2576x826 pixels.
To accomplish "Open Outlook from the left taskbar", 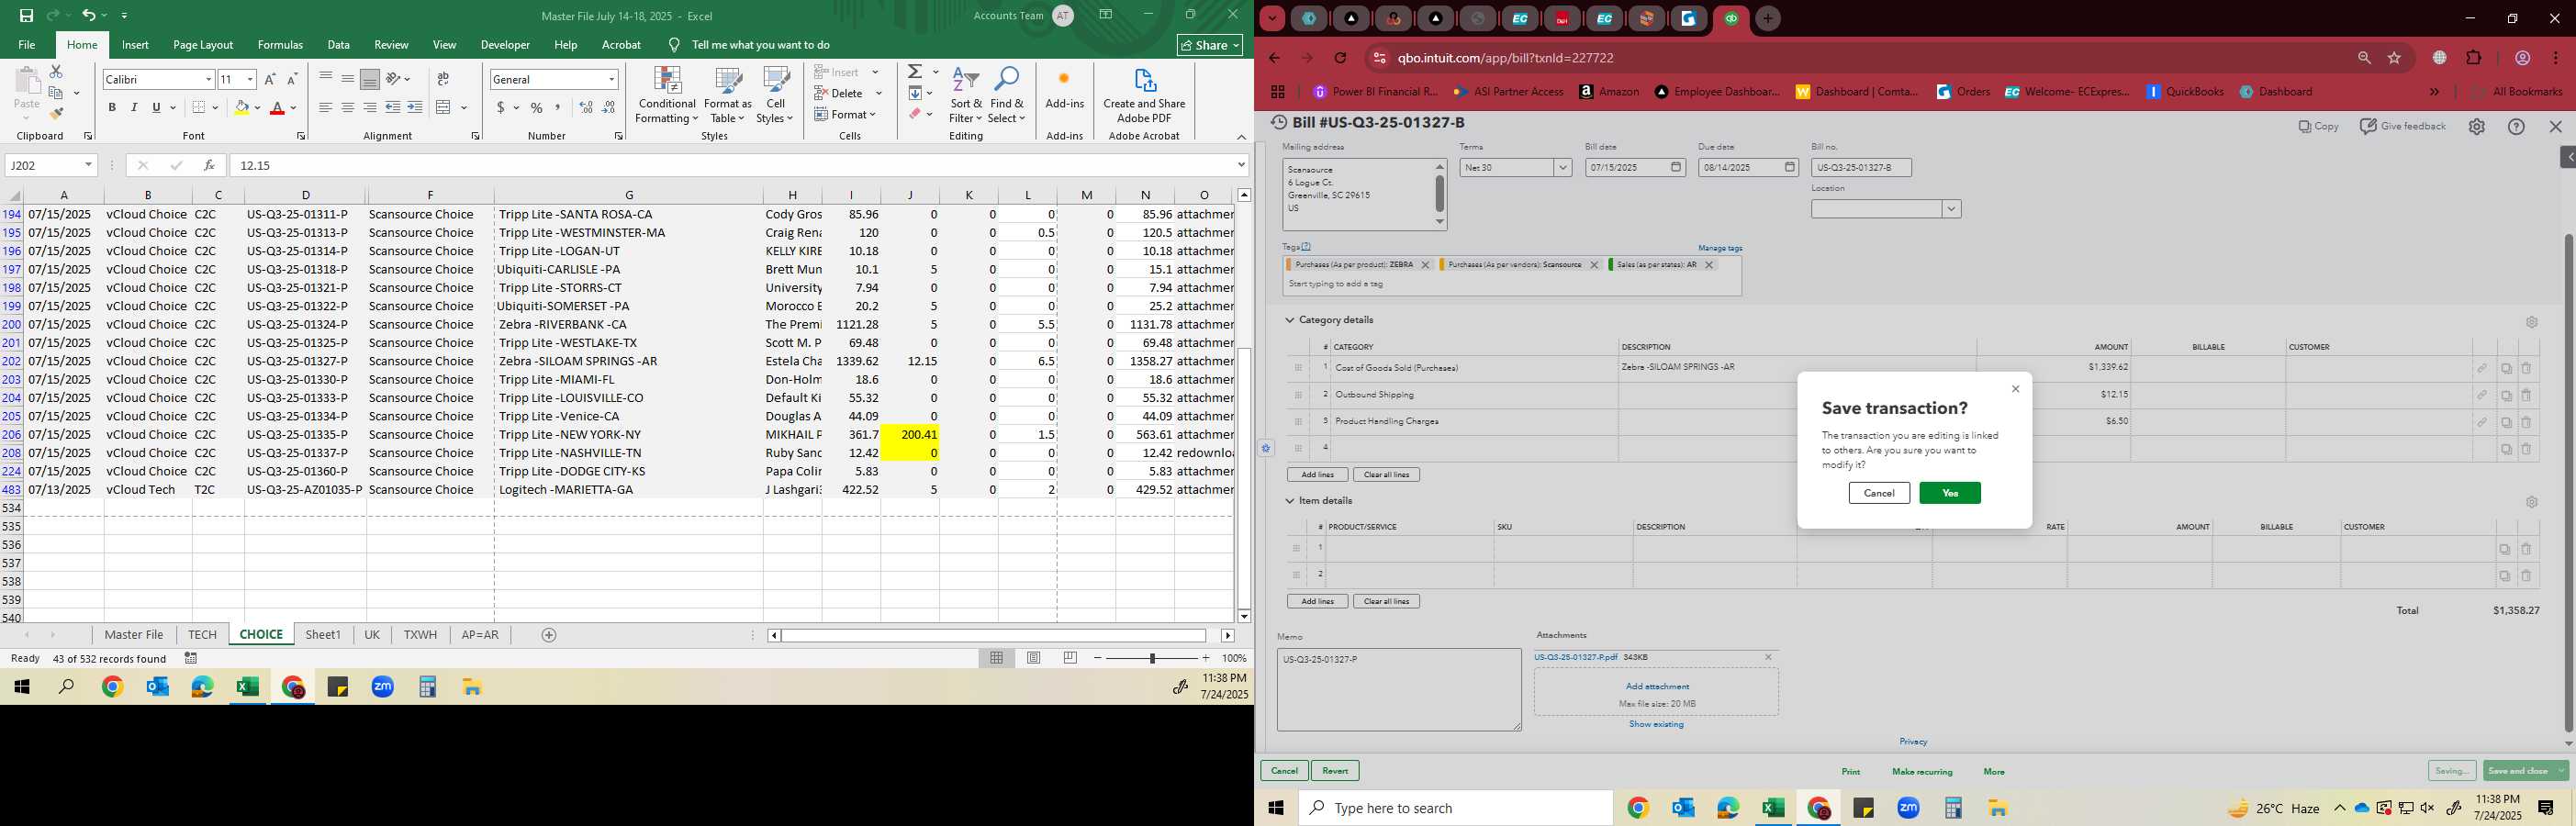I will (x=158, y=687).
